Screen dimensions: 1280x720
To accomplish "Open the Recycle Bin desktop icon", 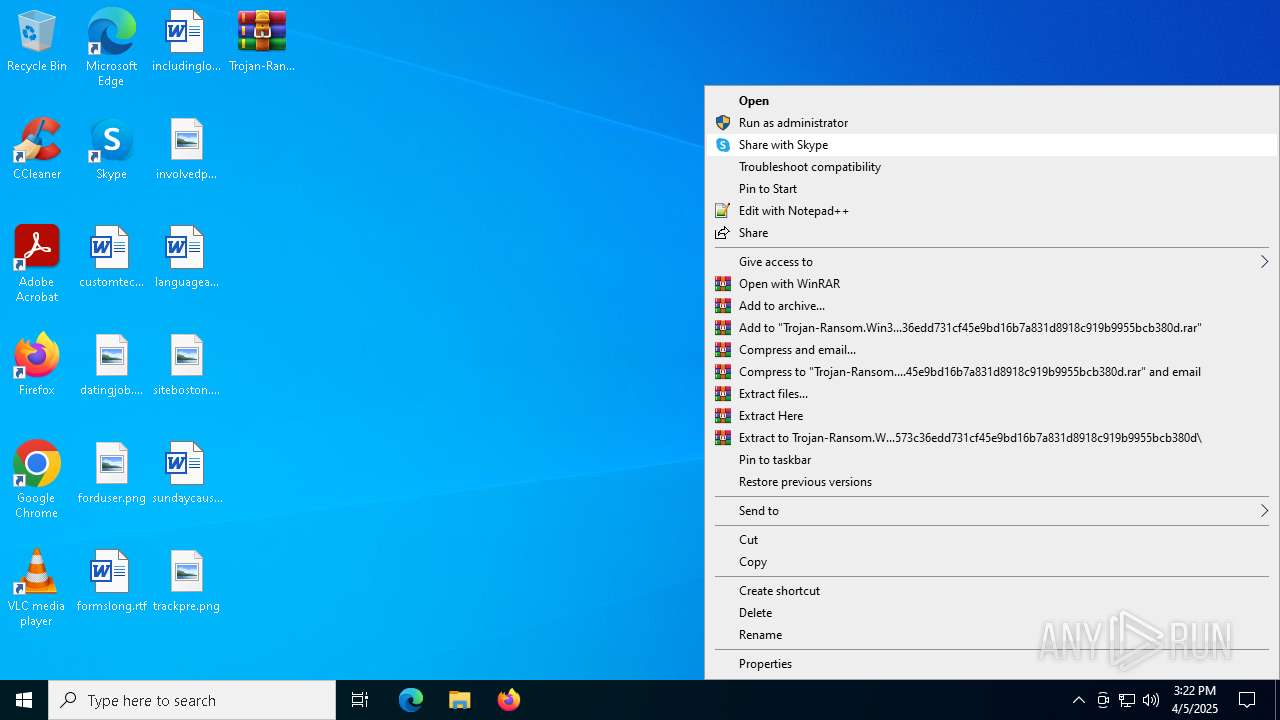I will click(x=37, y=41).
